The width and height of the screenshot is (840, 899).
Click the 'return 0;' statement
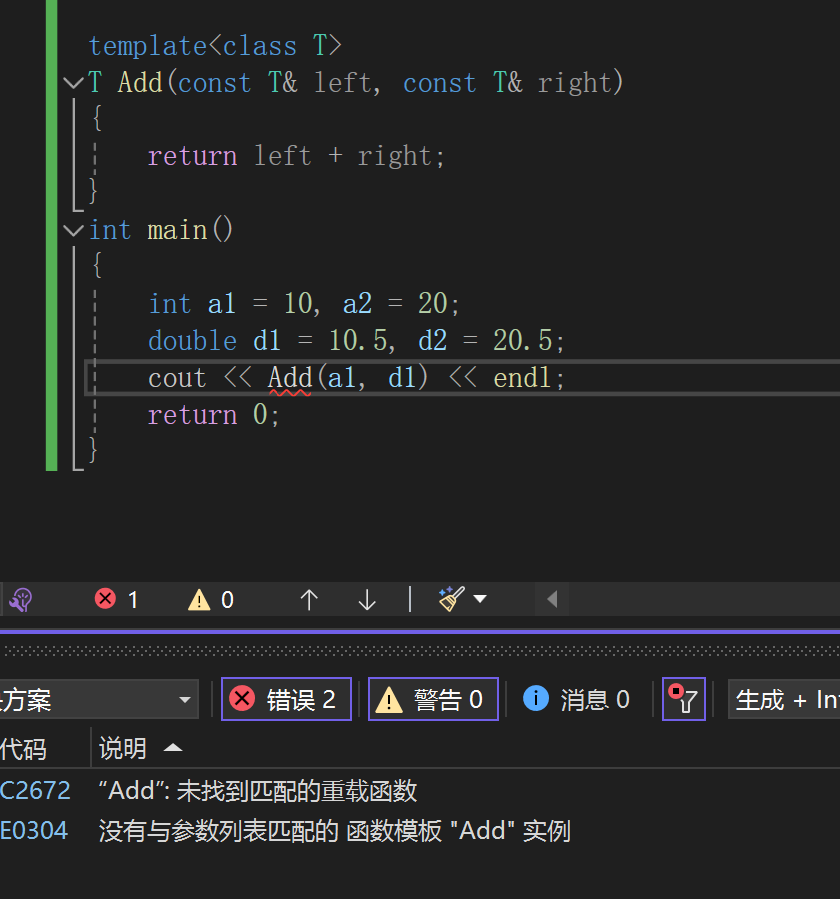(x=213, y=415)
